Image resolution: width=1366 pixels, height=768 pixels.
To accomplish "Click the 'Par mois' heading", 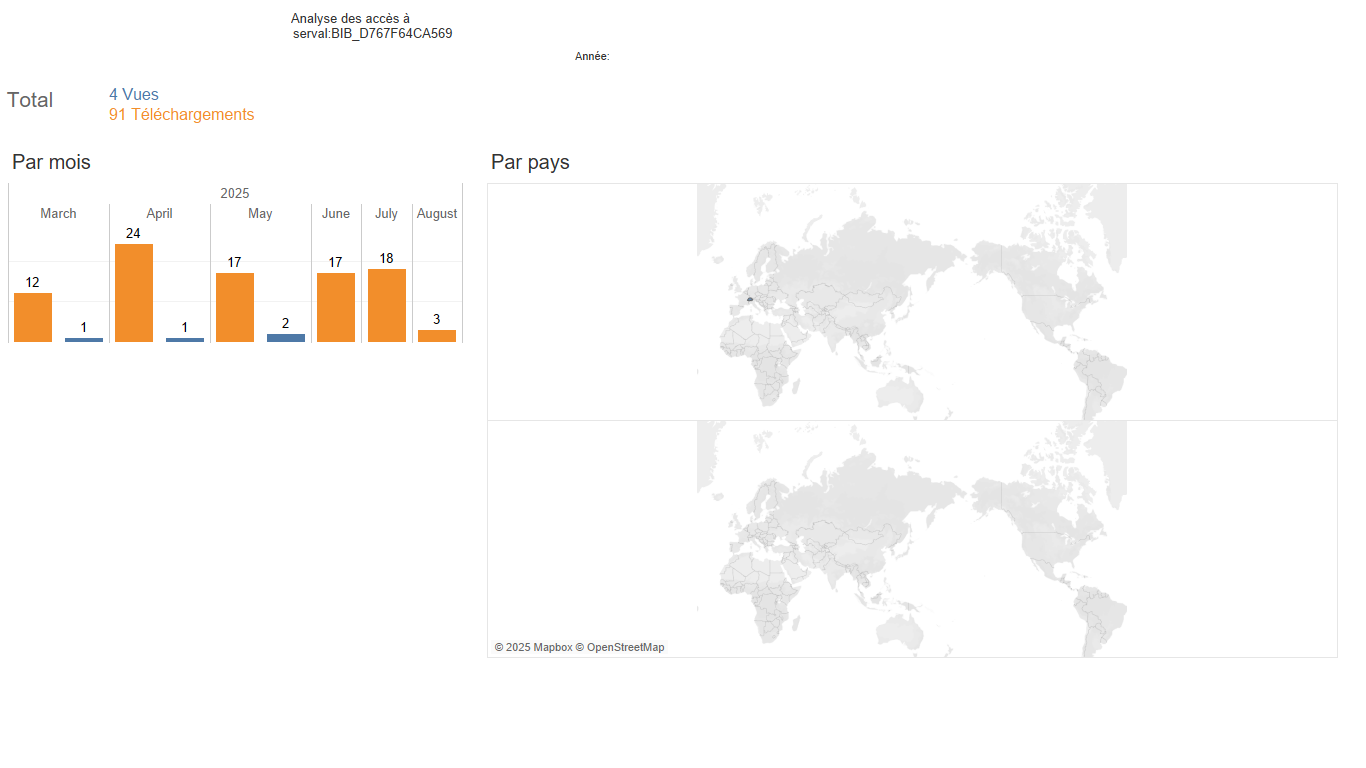I will (51, 162).
